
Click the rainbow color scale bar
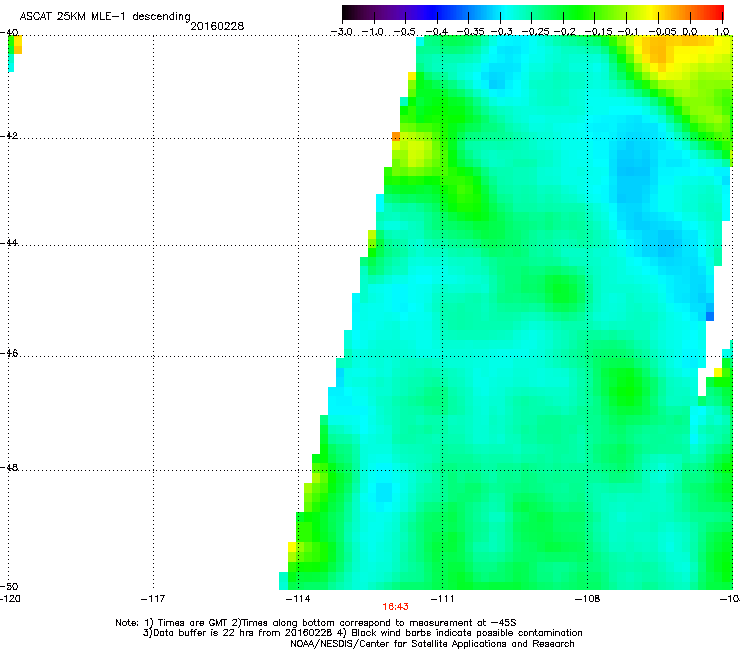[x=533, y=13]
